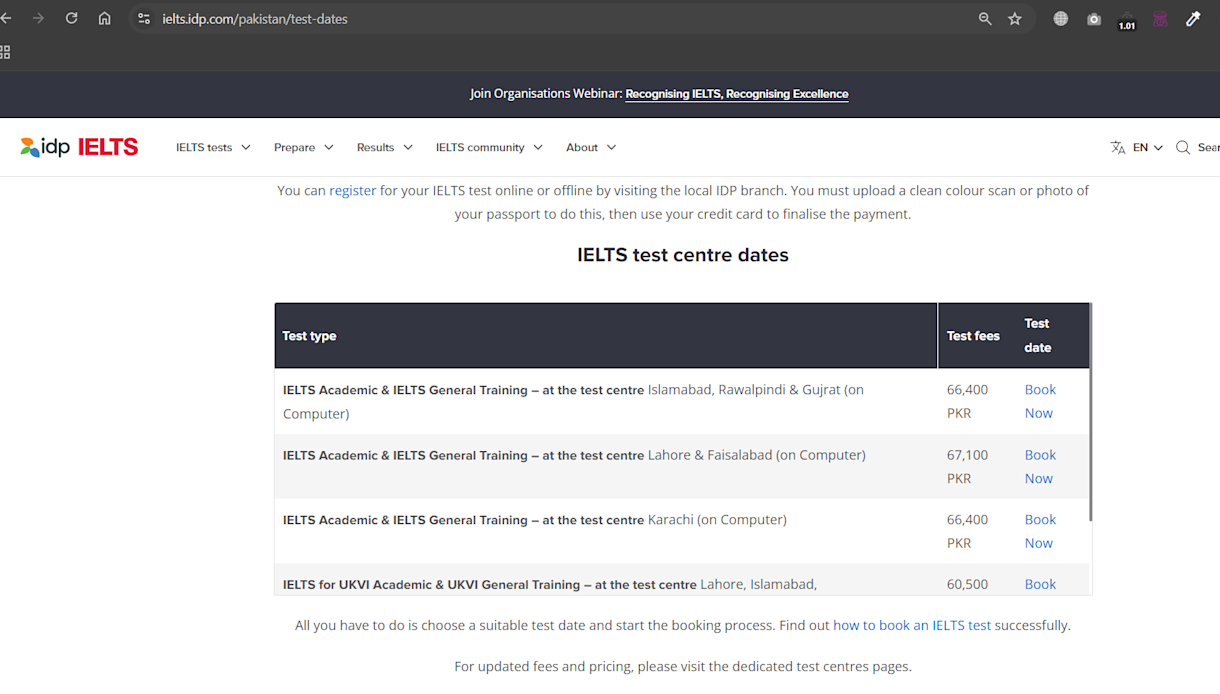Click the table's vertical scrollbar
1220x694 pixels.
tap(1090, 412)
